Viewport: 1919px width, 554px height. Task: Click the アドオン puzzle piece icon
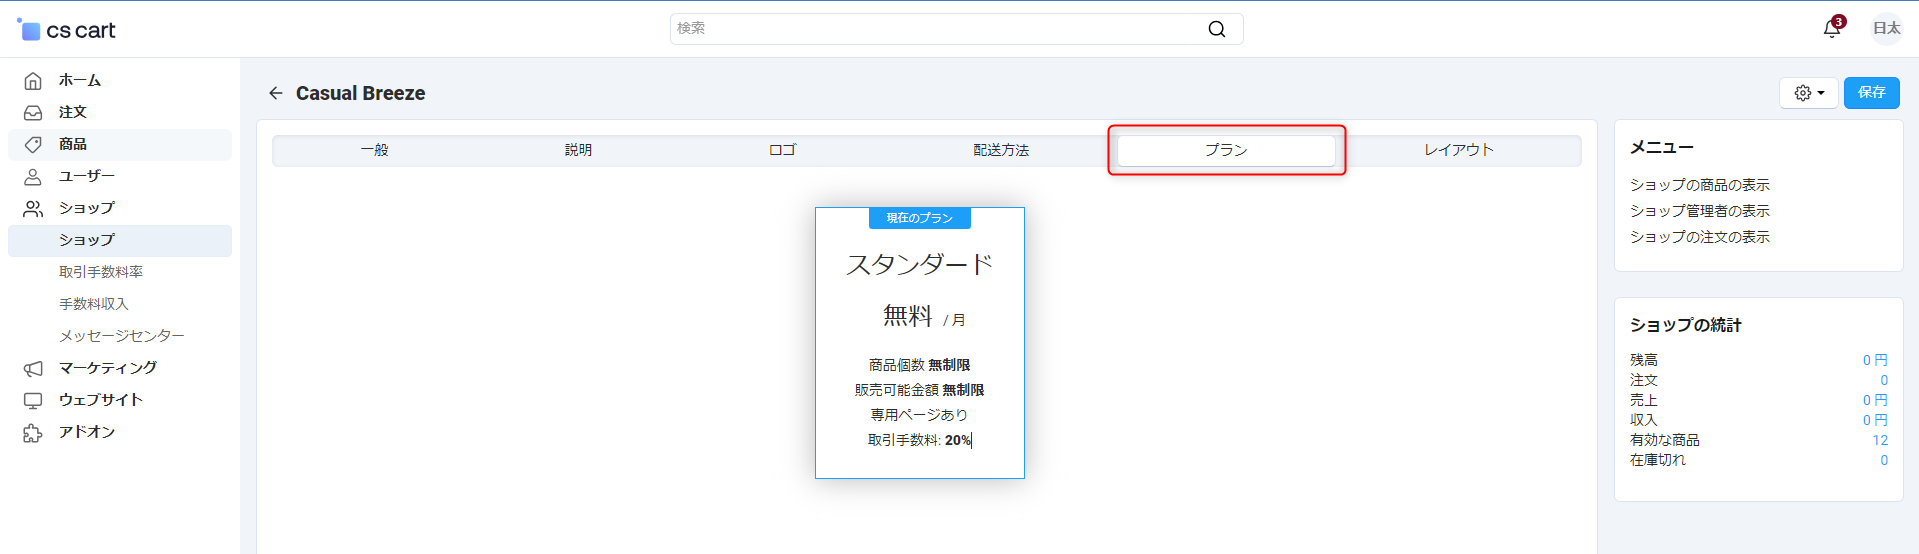(x=33, y=432)
